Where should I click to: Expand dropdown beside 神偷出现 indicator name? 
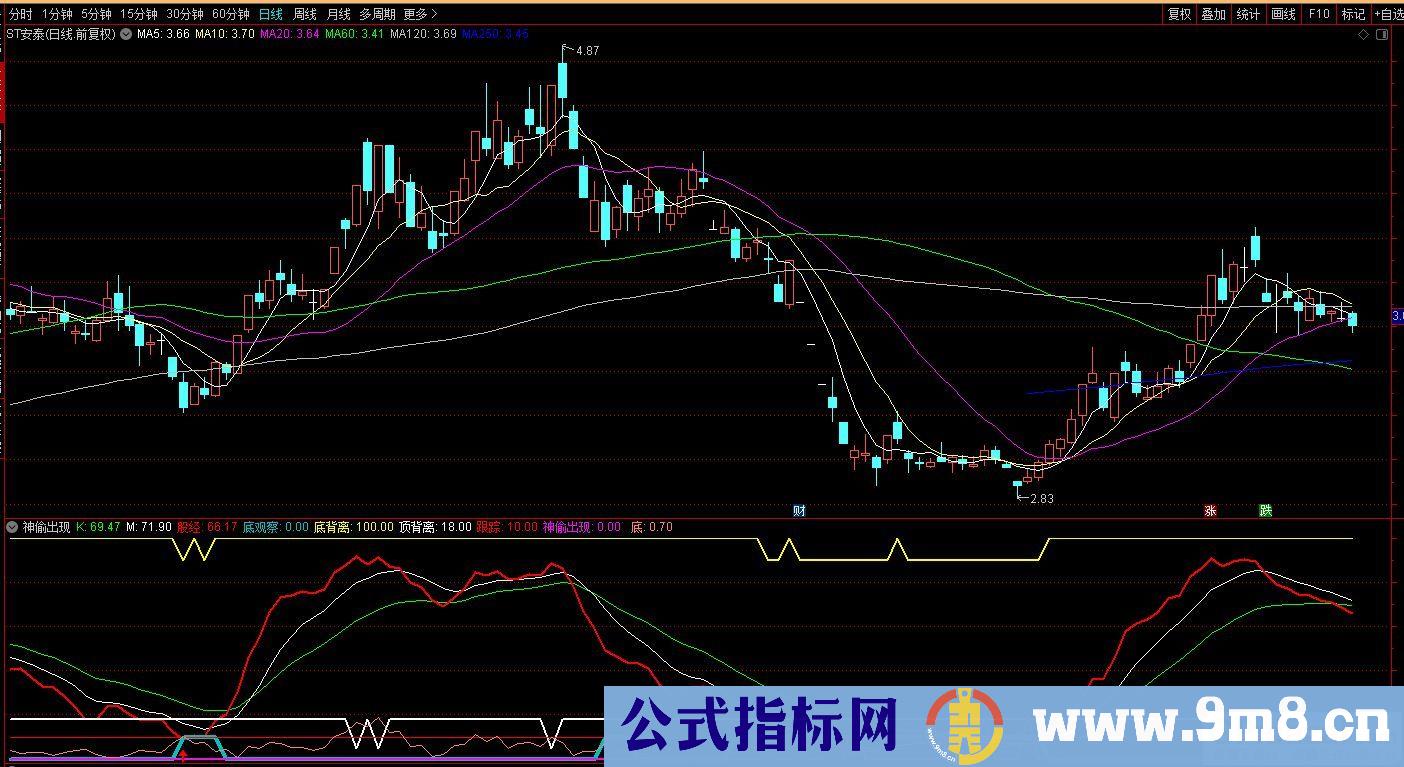[12, 527]
